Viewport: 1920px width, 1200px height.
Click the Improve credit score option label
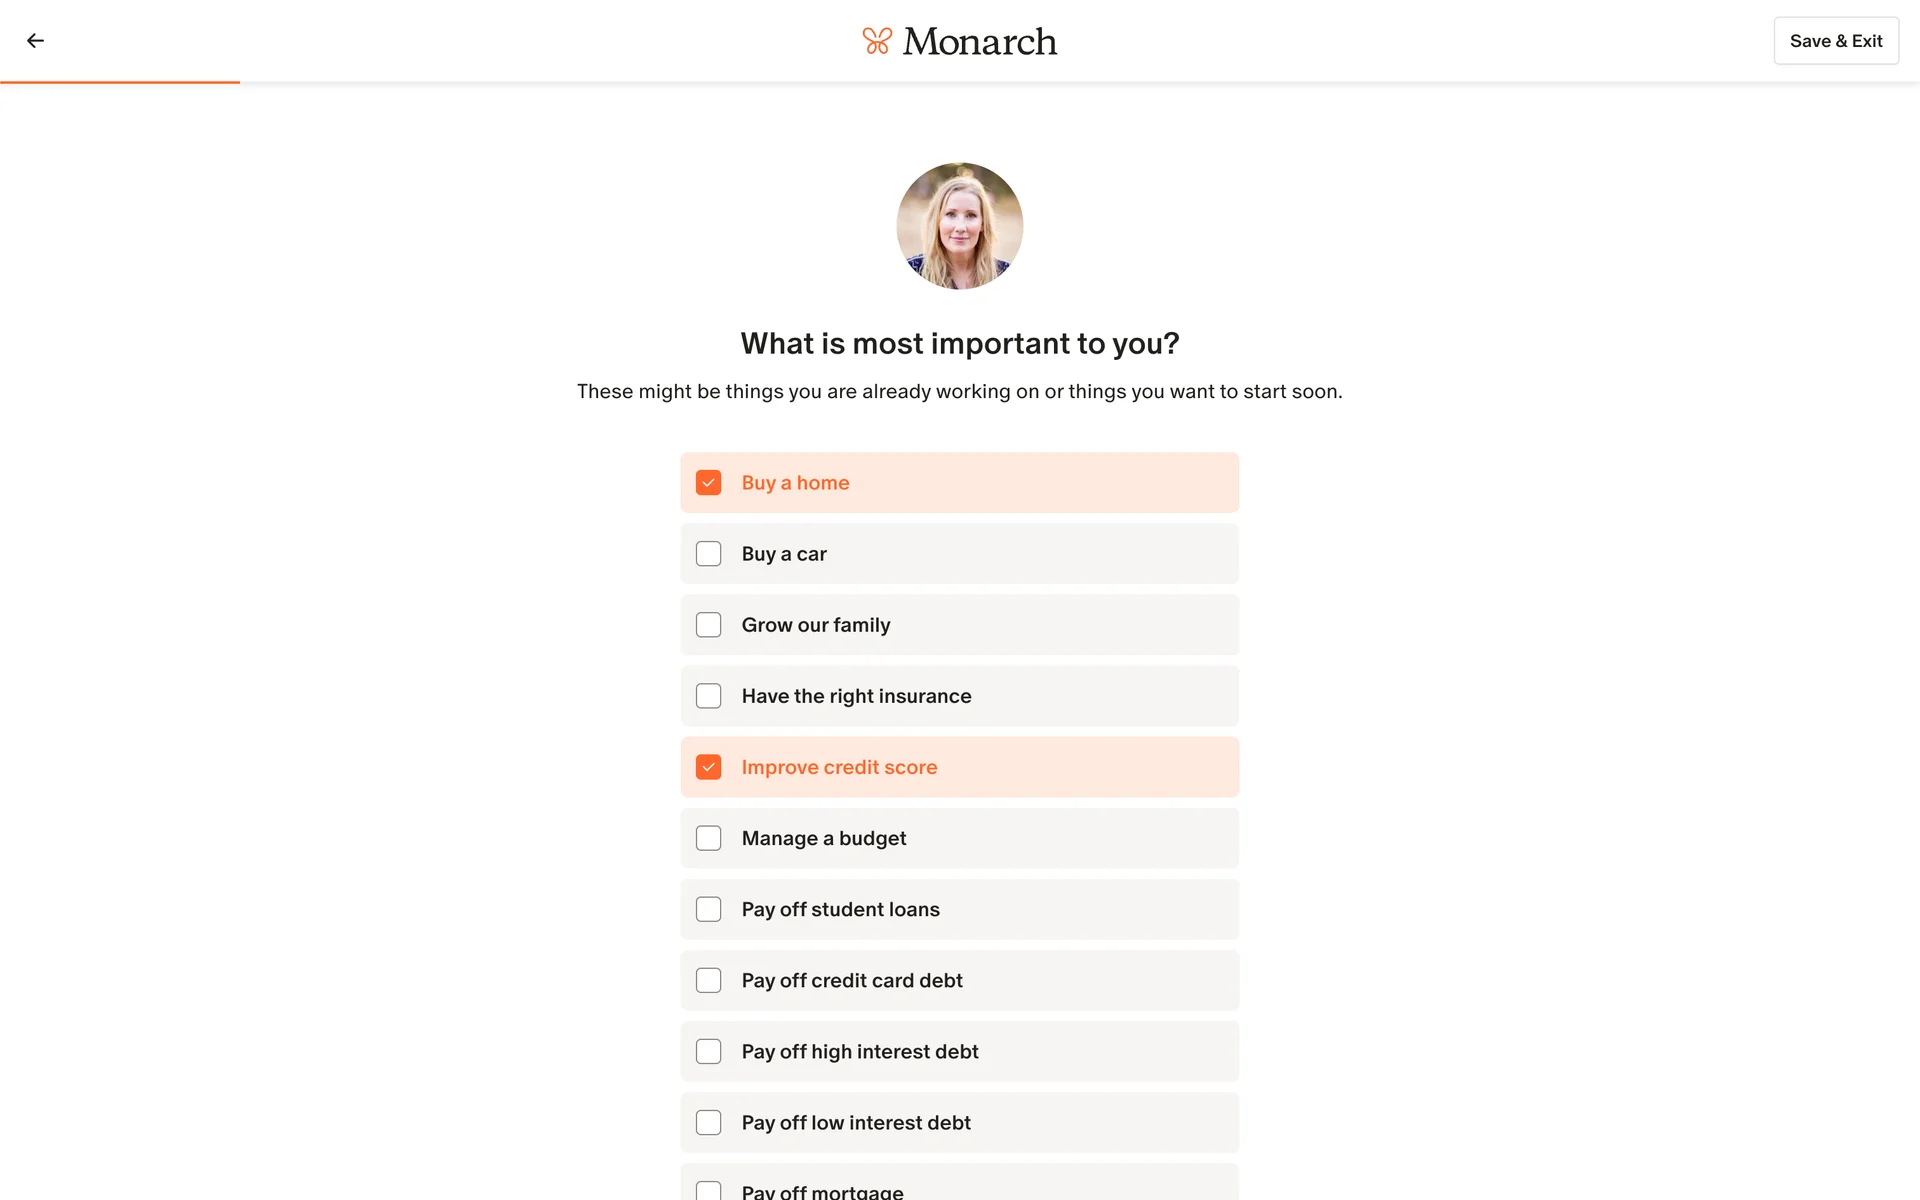tap(839, 767)
